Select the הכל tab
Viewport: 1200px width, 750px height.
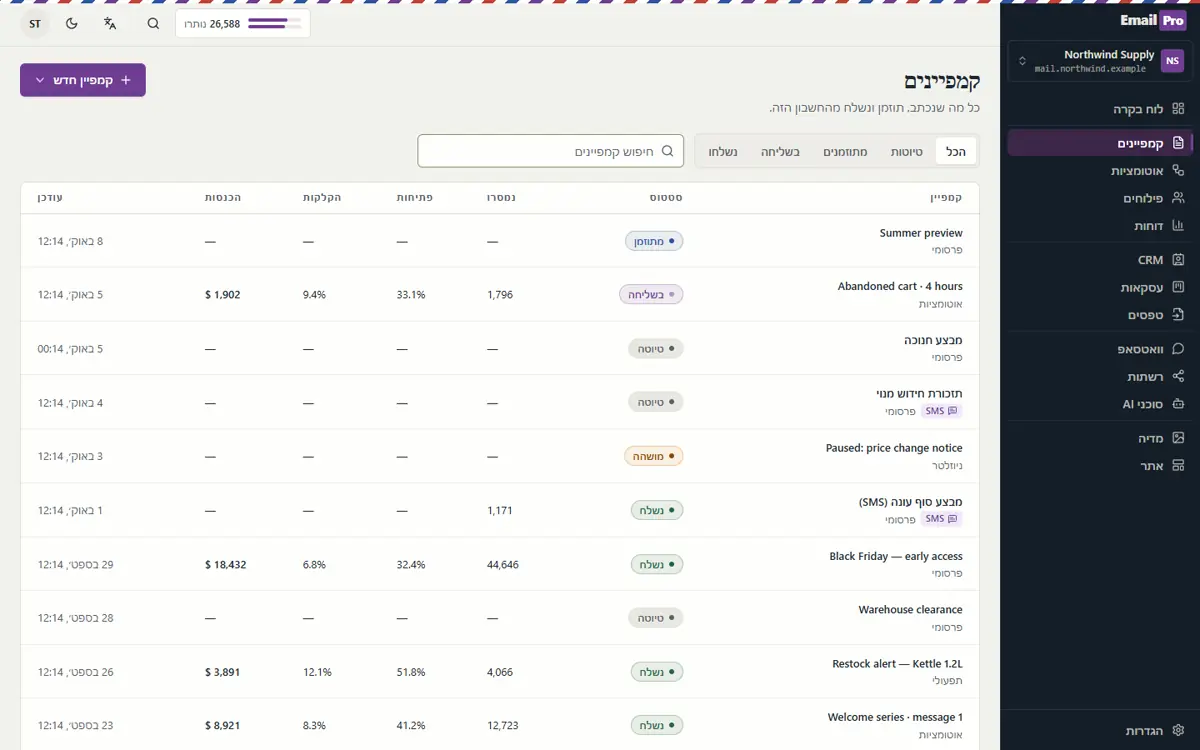[956, 152]
